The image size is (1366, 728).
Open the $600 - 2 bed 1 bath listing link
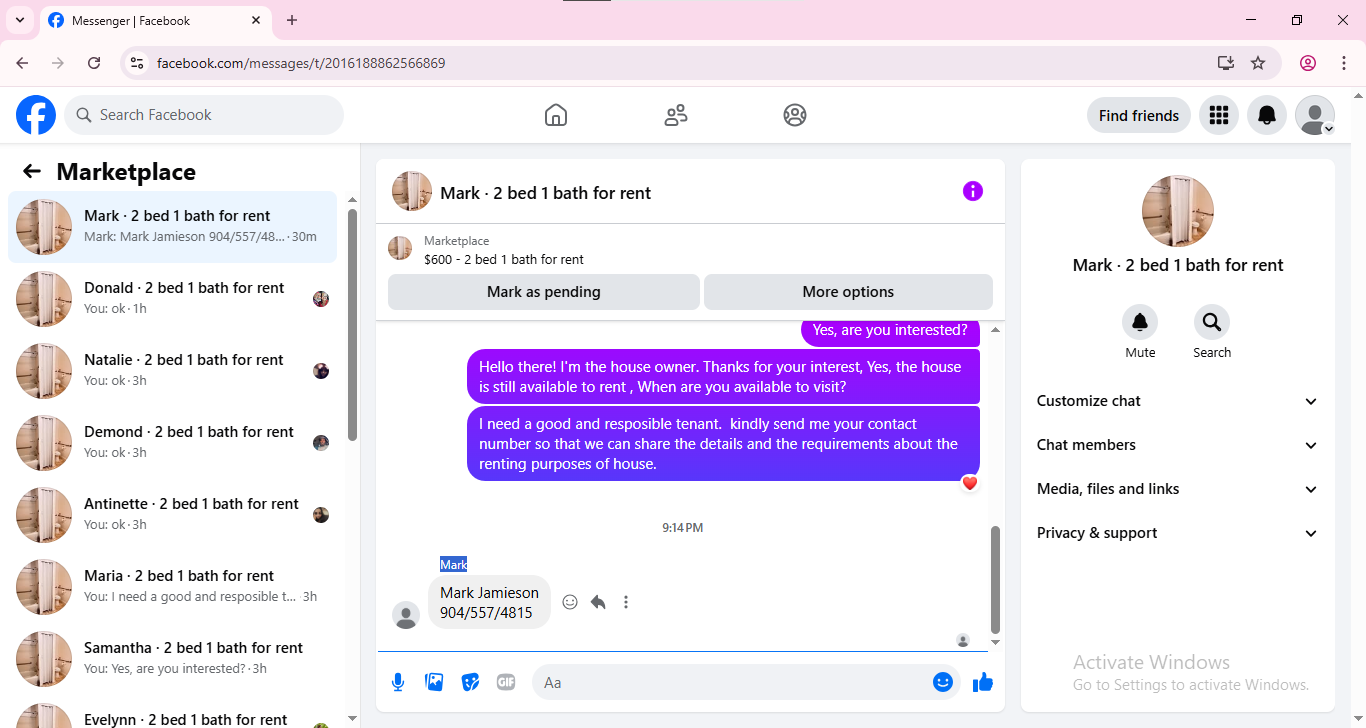click(x=503, y=259)
